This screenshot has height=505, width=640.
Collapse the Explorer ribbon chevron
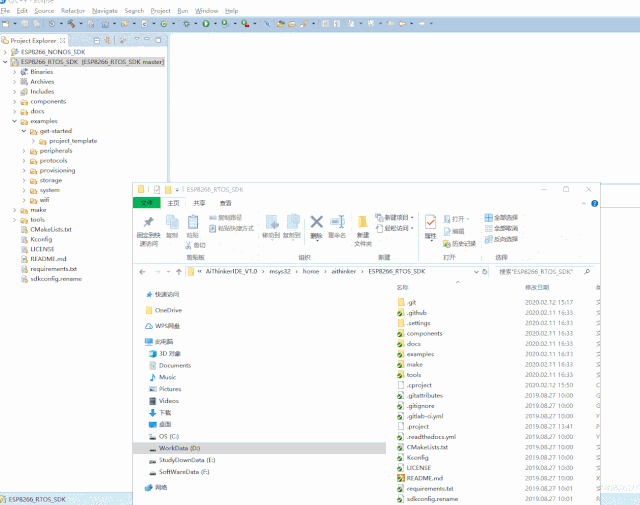pos(583,203)
